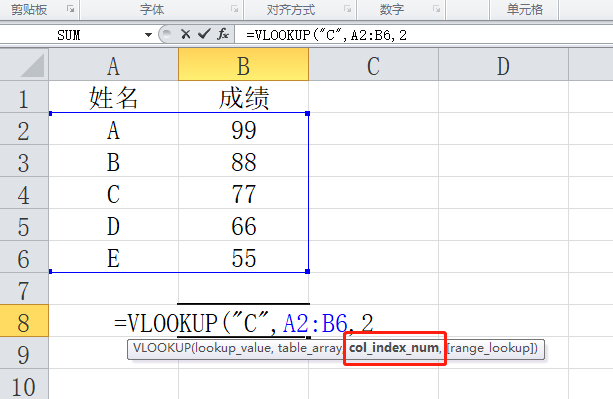Click cell A2 with value A
This screenshot has height=399, width=613.
[x=113, y=129]
